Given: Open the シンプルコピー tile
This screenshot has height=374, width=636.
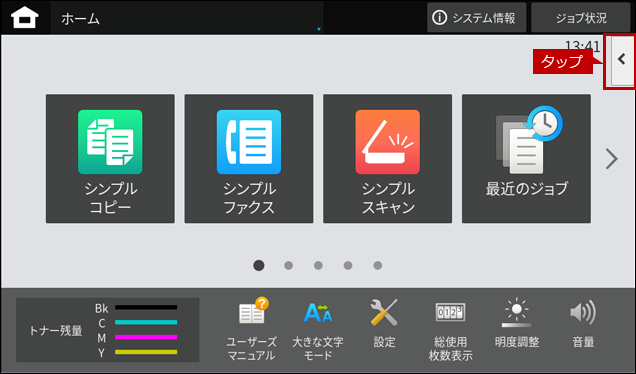Looking at the screenshot, I should (x=110, y=159).
